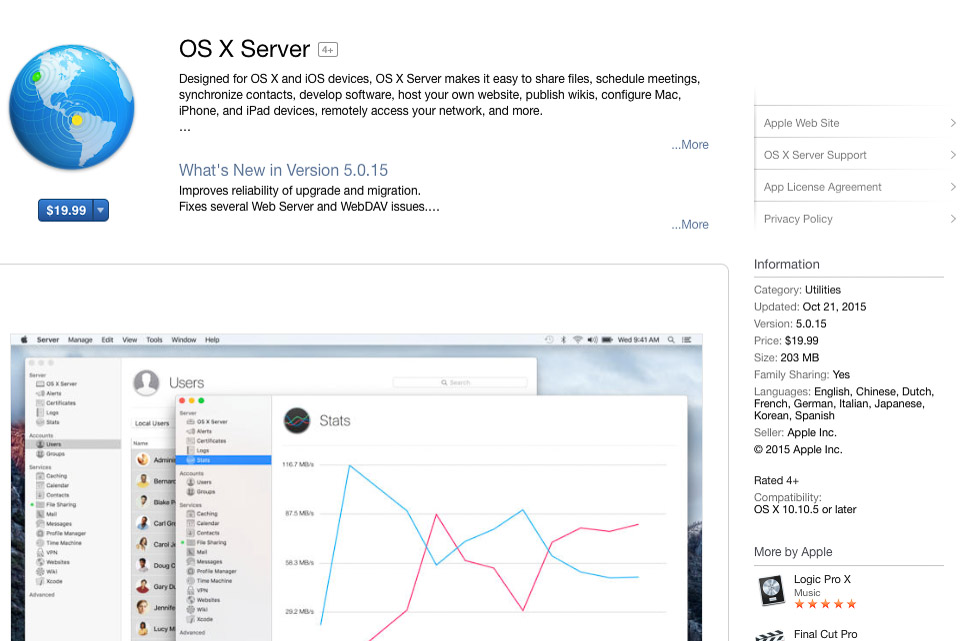The height and width of the screenshot is (641, 962).
Task: Click the battery icon in menu bar
Action: 607,339
